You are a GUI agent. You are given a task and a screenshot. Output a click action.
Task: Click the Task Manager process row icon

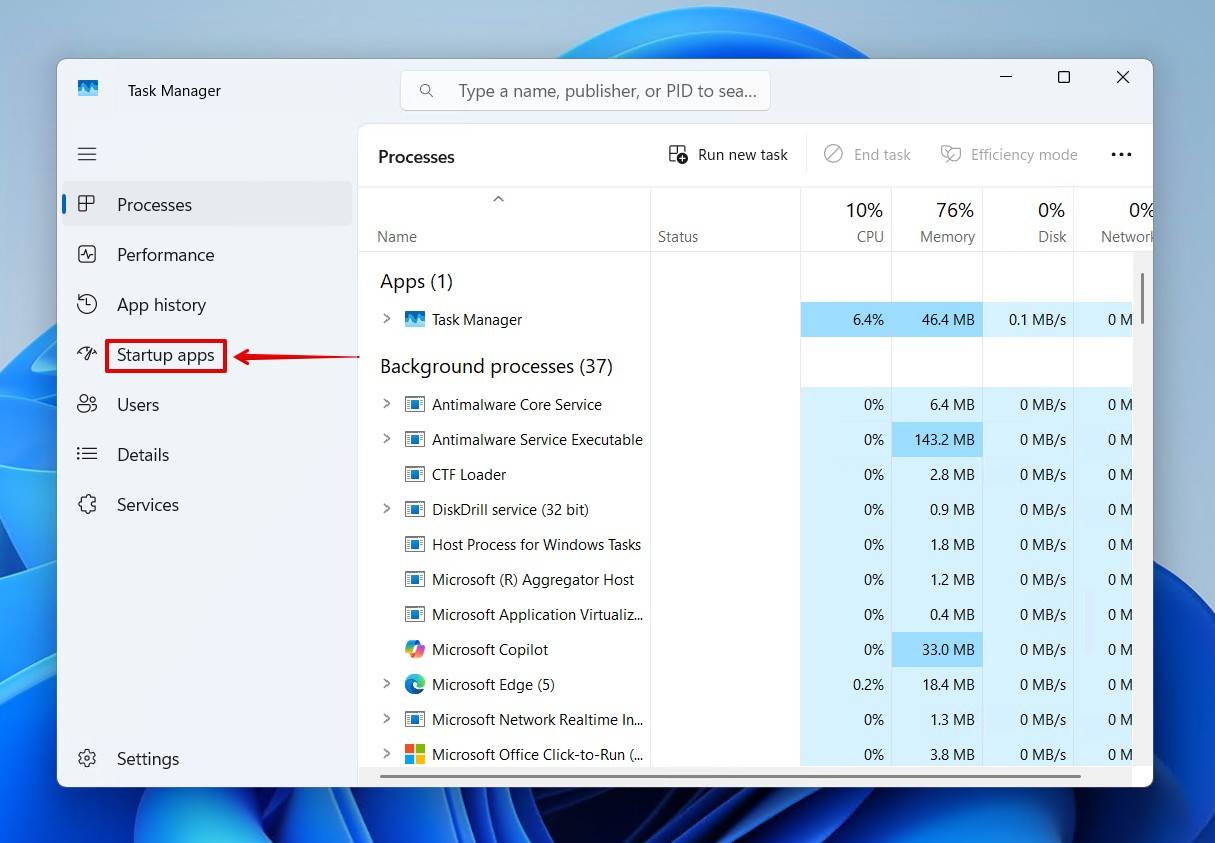pyautogui.click(x=415, y=319)
